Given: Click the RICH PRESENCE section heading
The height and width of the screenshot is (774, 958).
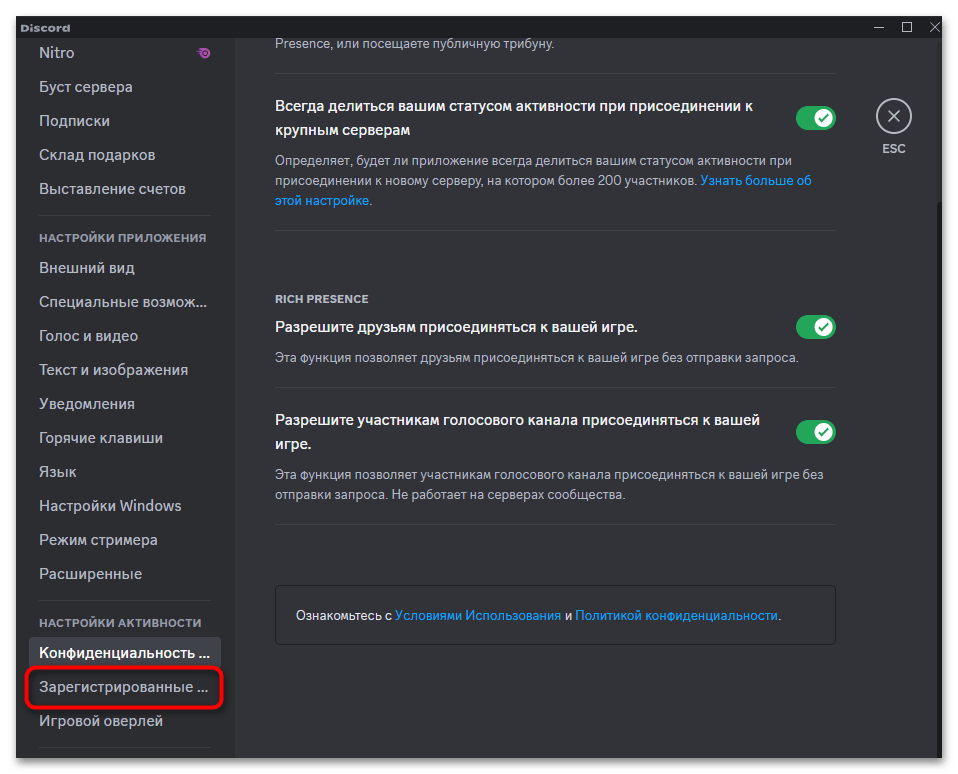Looking at the screenshot, I should tap(321, 299).
